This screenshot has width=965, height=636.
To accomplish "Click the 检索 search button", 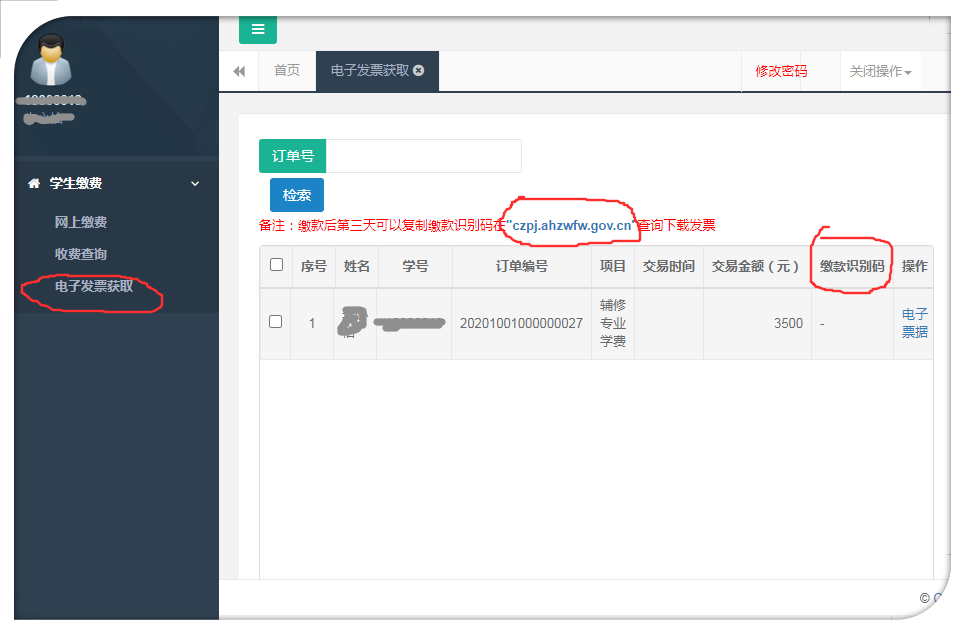I will pyautogui.click(x=297, y=196).
